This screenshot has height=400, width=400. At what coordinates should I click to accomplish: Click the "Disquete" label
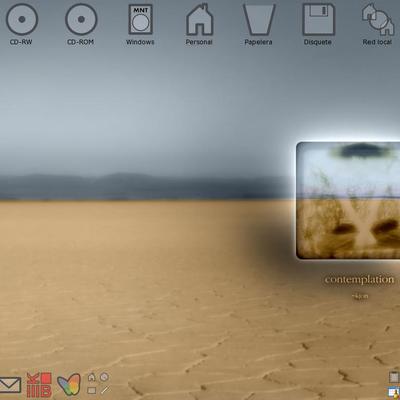(318, 42)
